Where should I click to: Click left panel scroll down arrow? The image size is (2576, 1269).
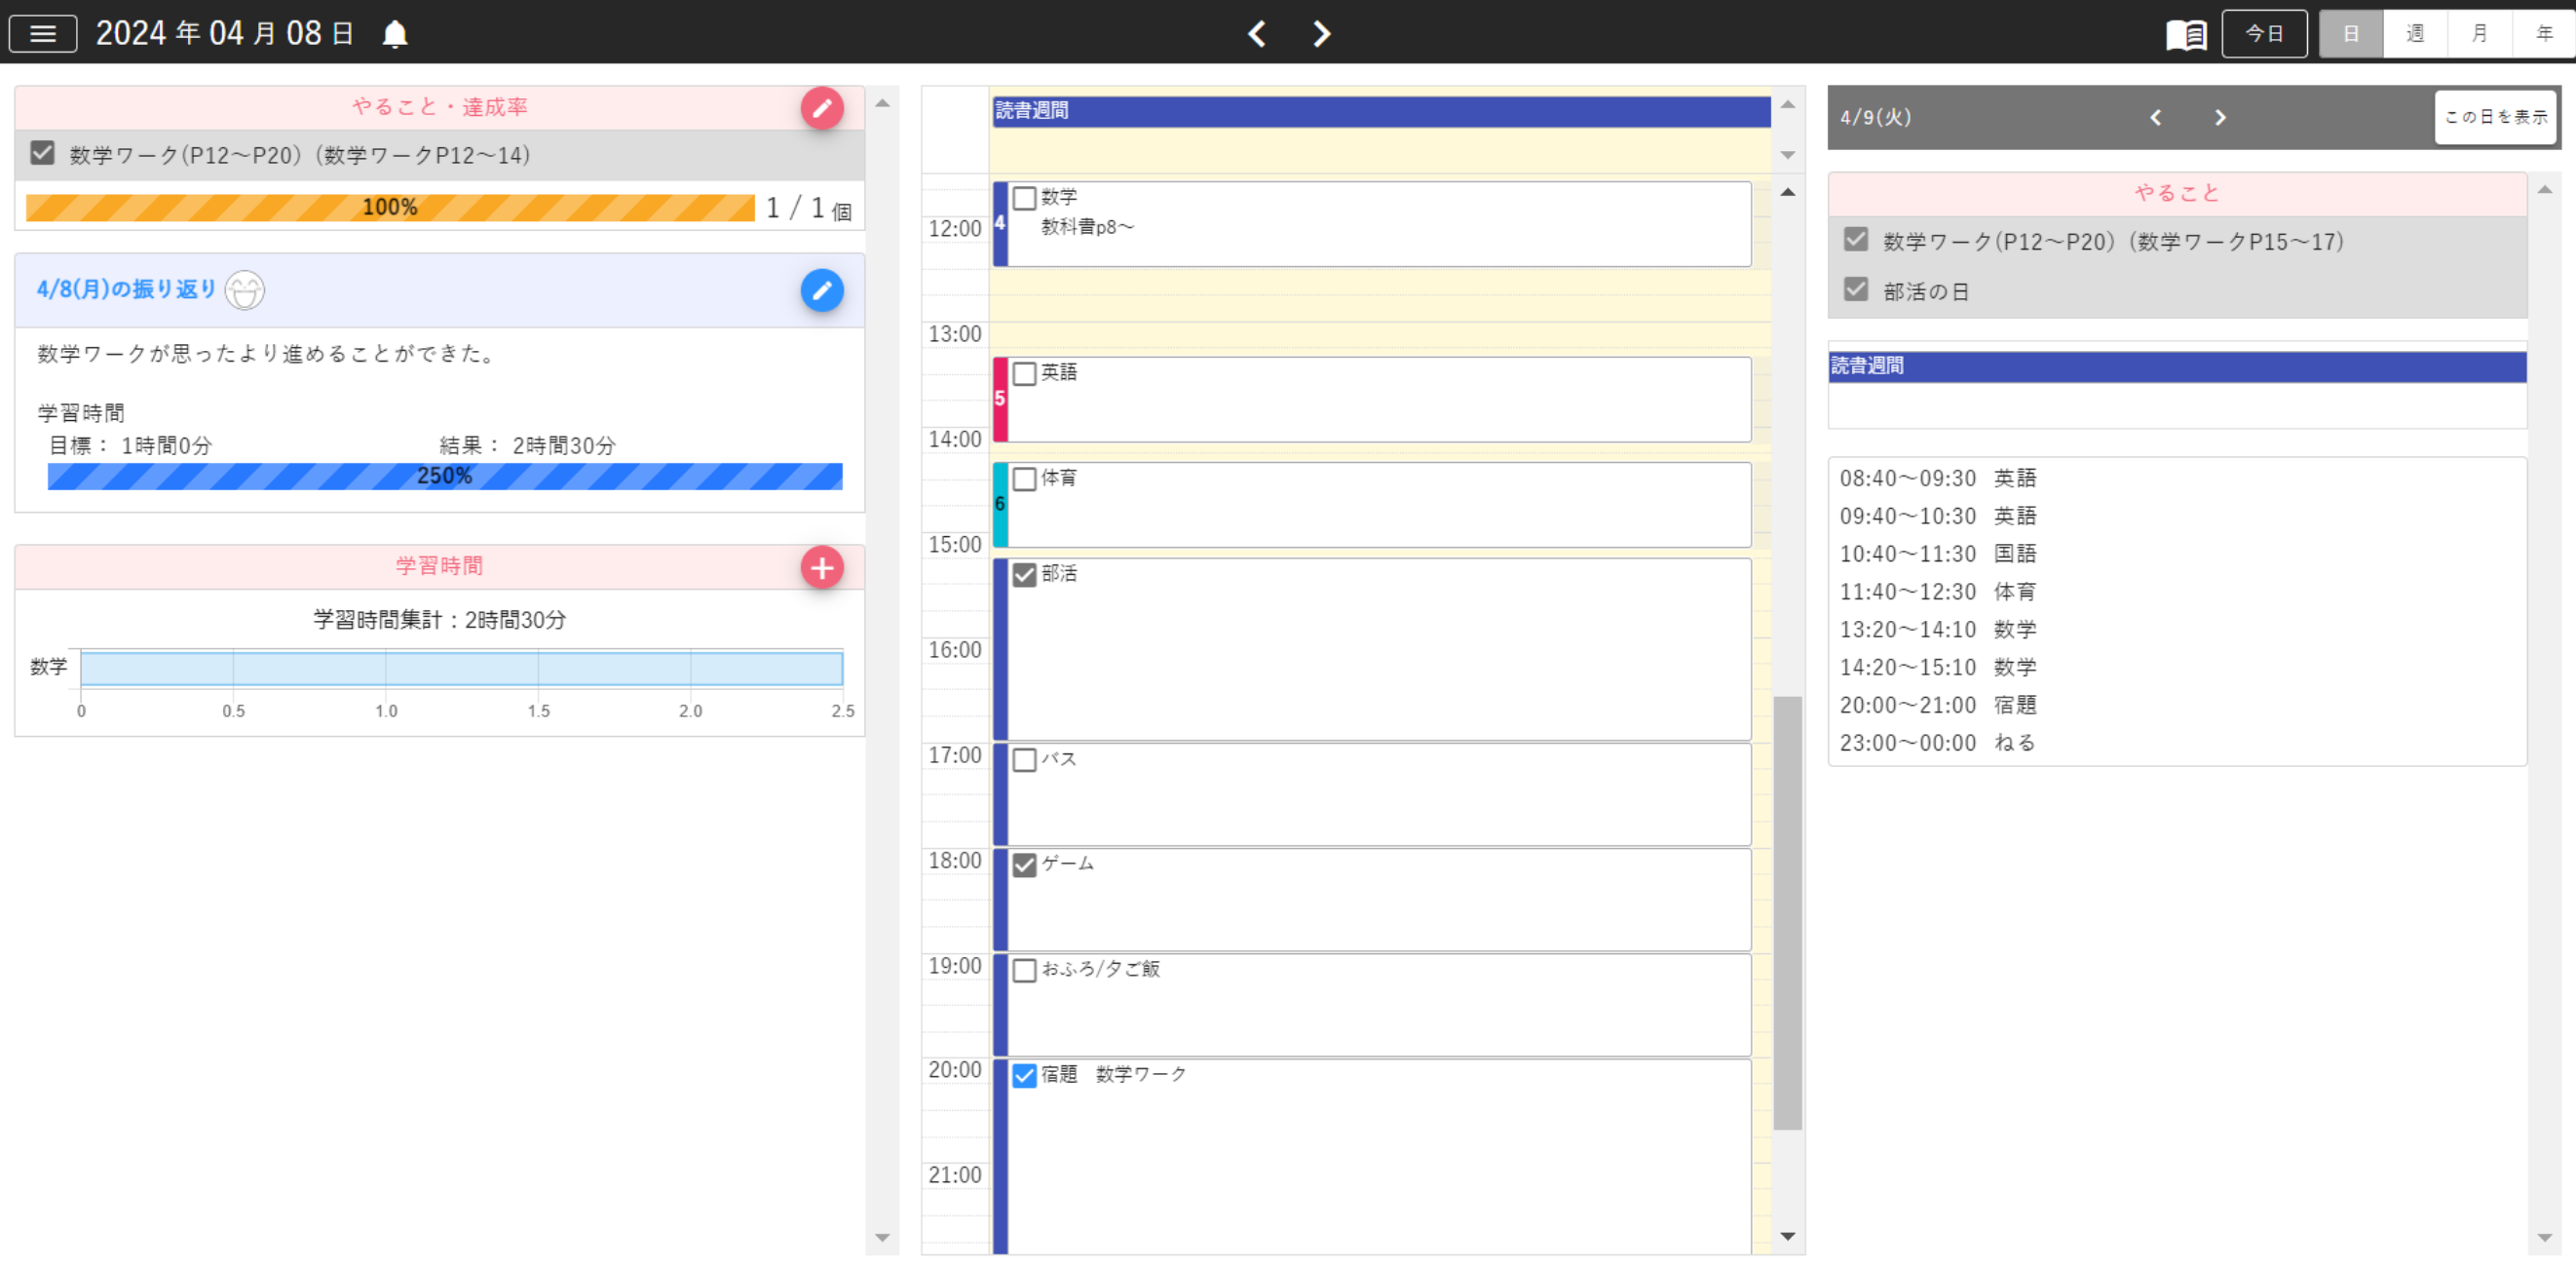[882, 1238]
